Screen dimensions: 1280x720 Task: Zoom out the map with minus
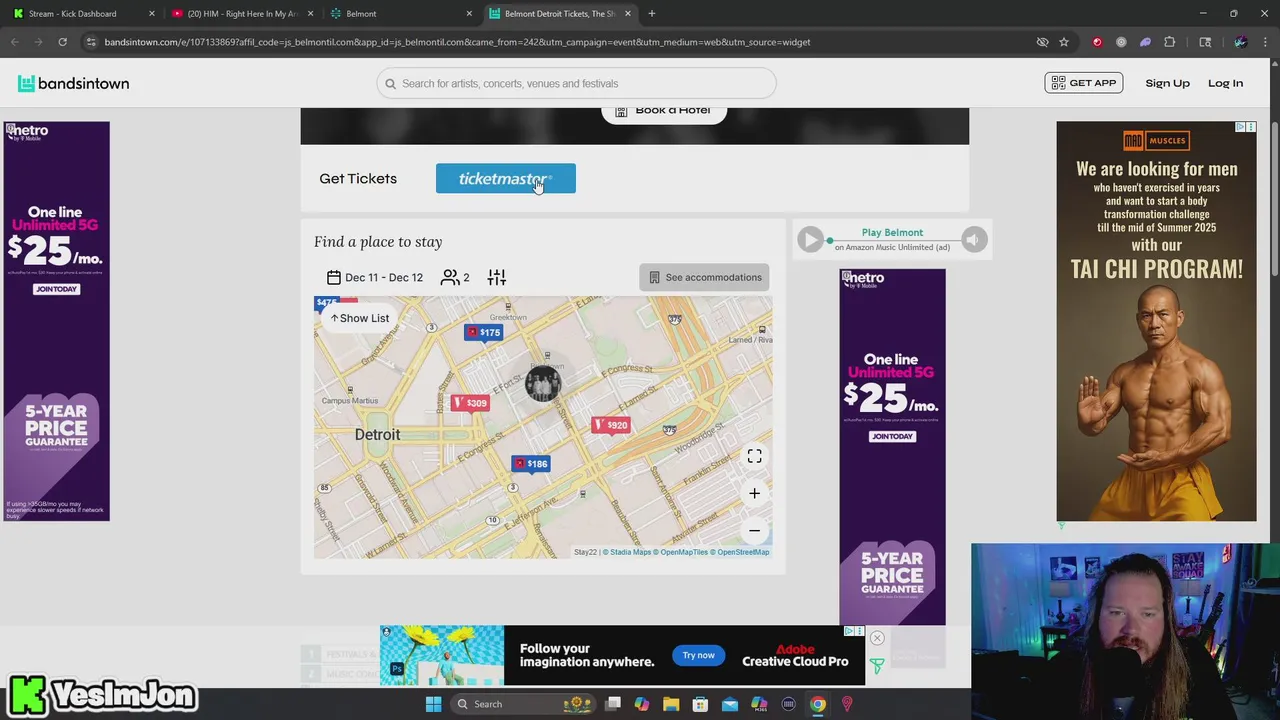[x=754, y=530]
